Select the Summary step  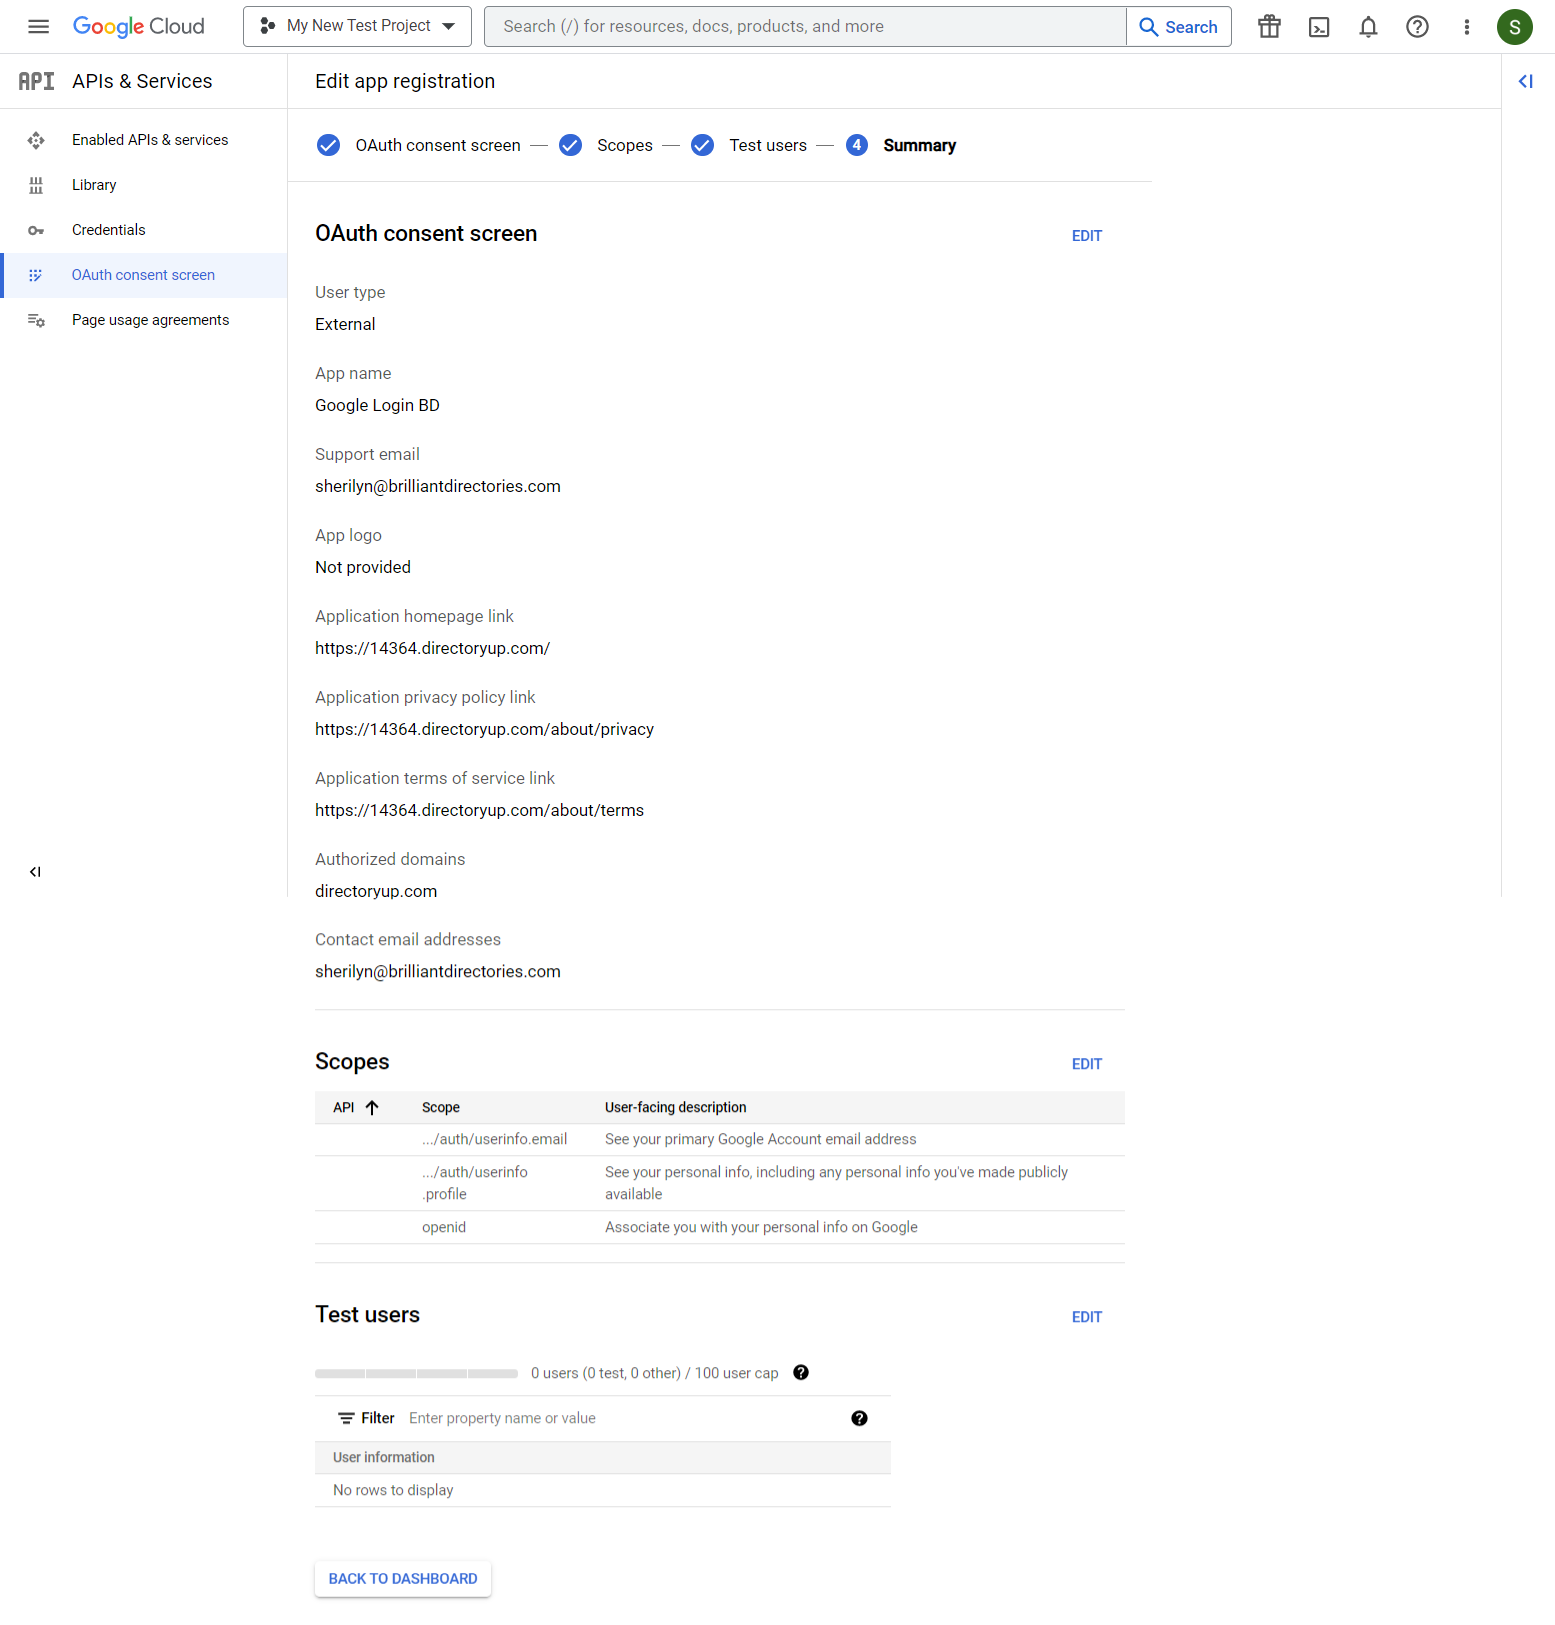pos(920,145)
